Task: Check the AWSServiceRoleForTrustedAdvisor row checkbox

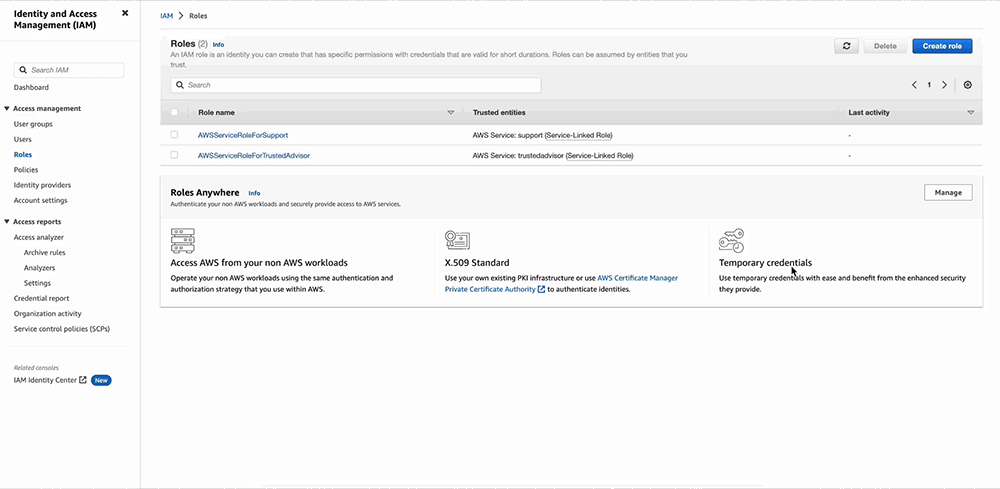Action: pyautogui.click(x=174, y=155)
